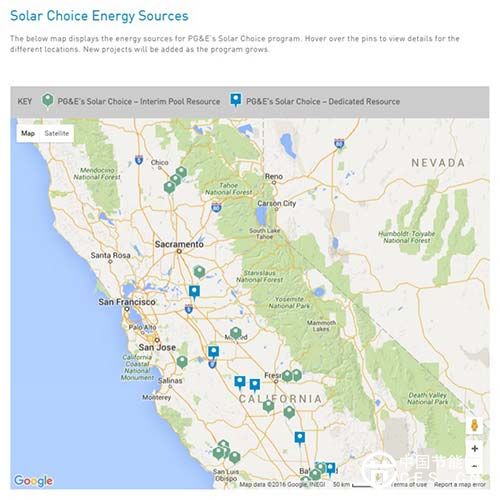This screenshot has width=500, height=500.
Task: Zoom in with the plus button
Action: [475, 449]
